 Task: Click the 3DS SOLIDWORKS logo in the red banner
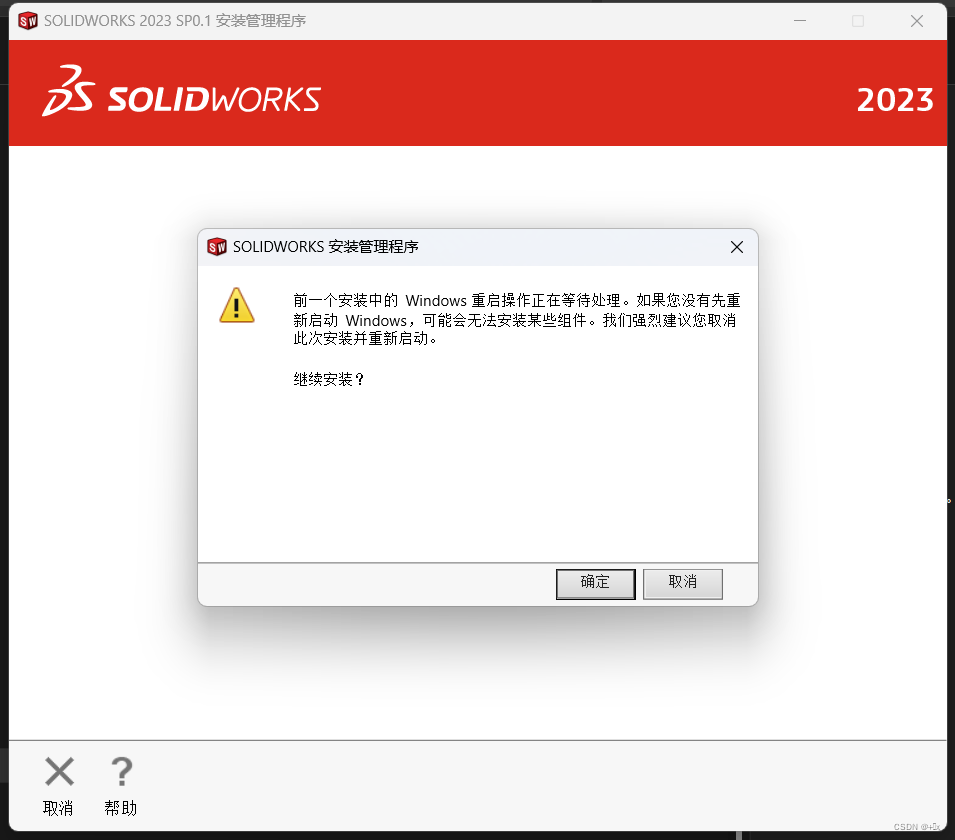[x=181, y=91]
